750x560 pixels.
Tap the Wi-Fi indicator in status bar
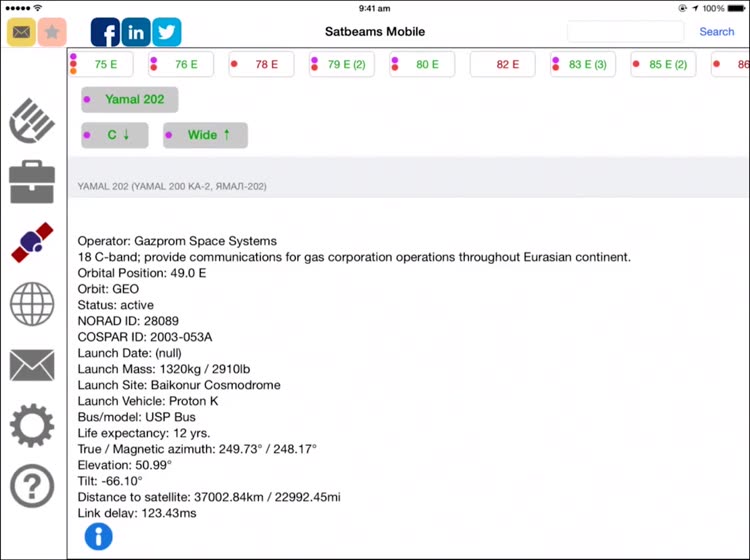coord(38,8)
